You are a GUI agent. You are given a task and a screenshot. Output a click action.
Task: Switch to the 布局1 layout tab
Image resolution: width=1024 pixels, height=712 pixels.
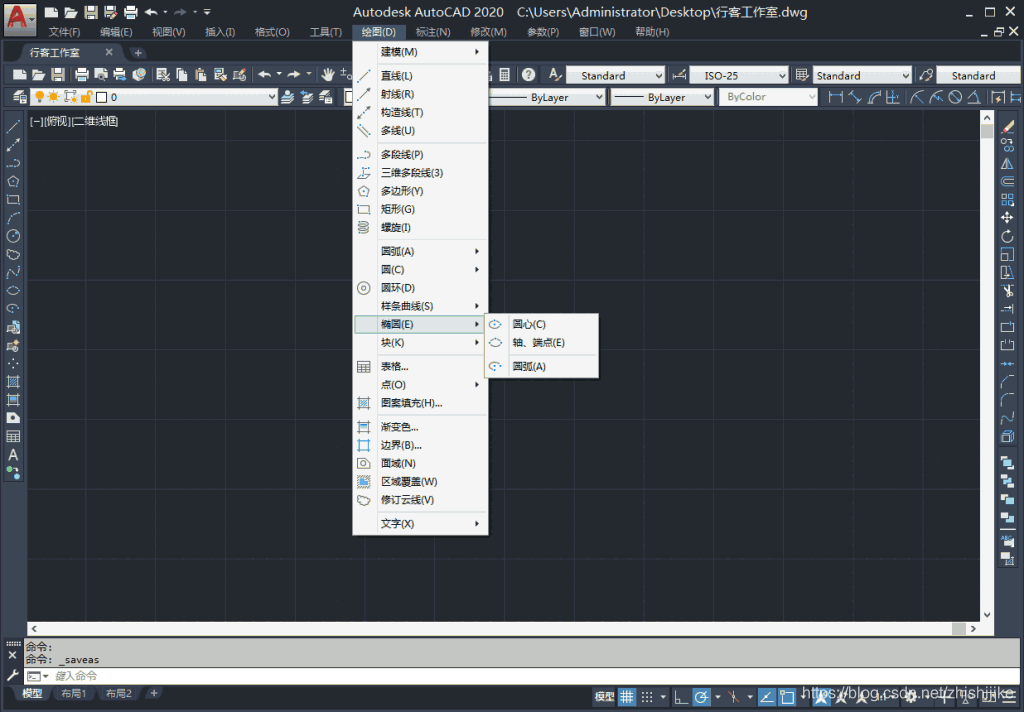(x=74, y=693)
